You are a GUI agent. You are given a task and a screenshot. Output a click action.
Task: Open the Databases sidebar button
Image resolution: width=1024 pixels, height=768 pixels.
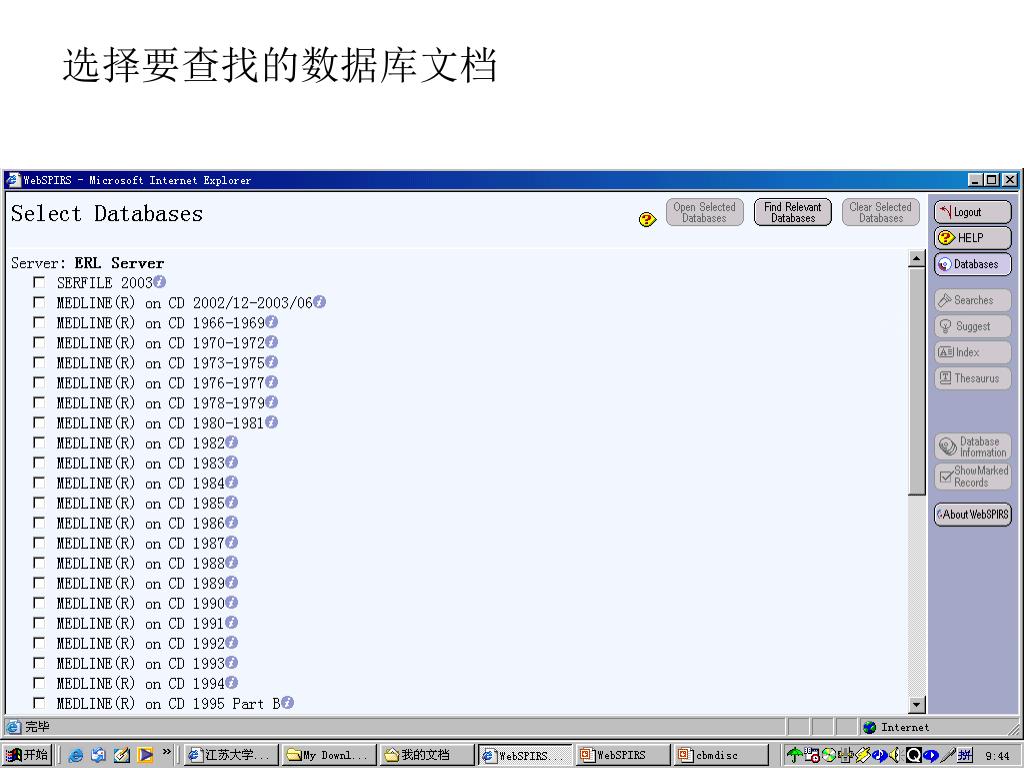point(972,264)
